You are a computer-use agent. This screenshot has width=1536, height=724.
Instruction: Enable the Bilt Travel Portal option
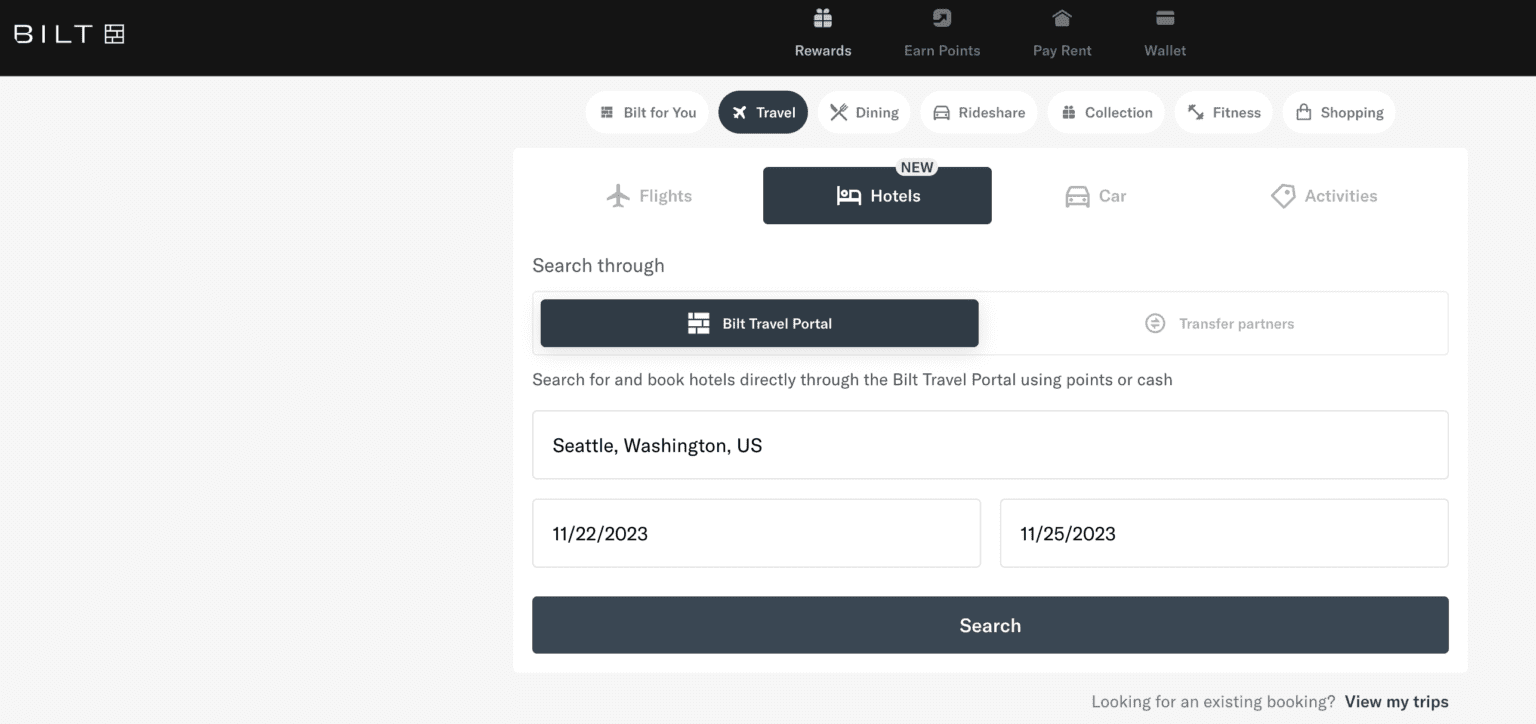coord(758,323)
